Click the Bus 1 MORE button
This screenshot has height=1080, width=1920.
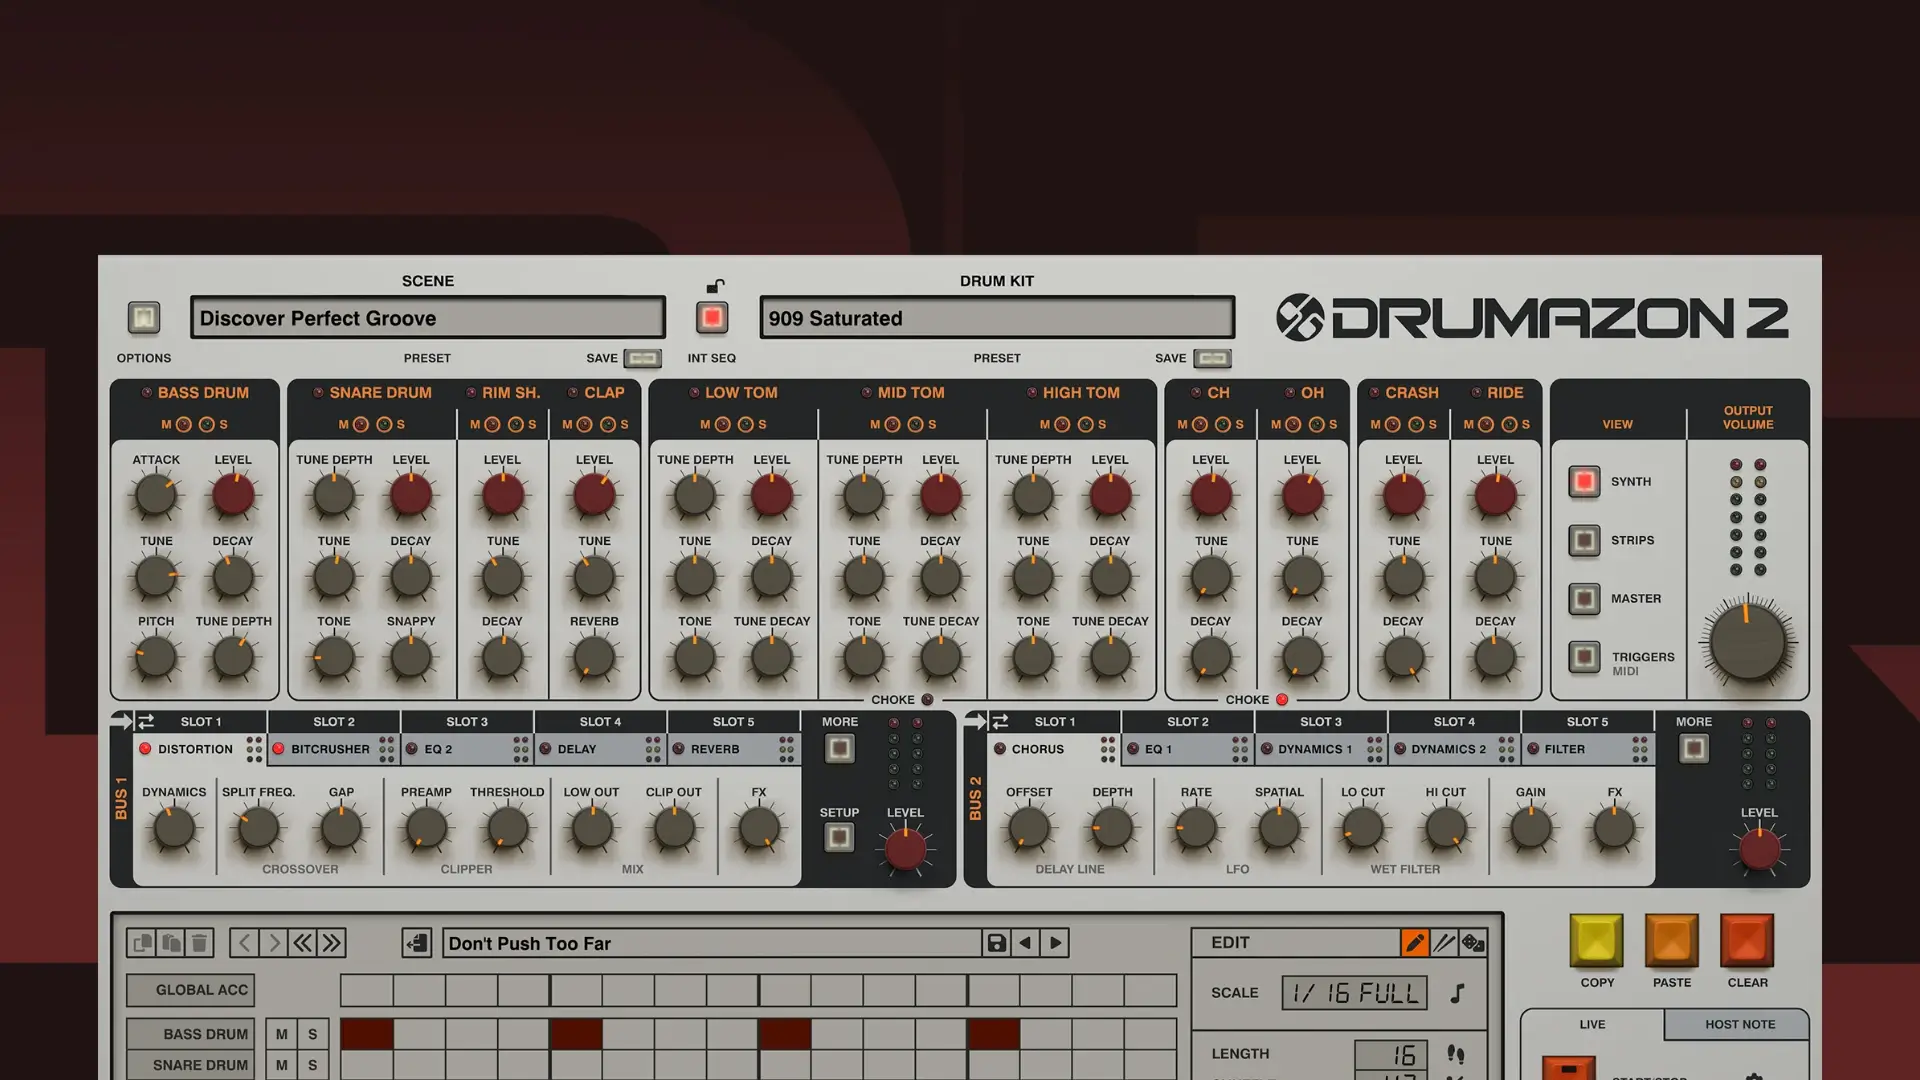(x=840, y=748)
